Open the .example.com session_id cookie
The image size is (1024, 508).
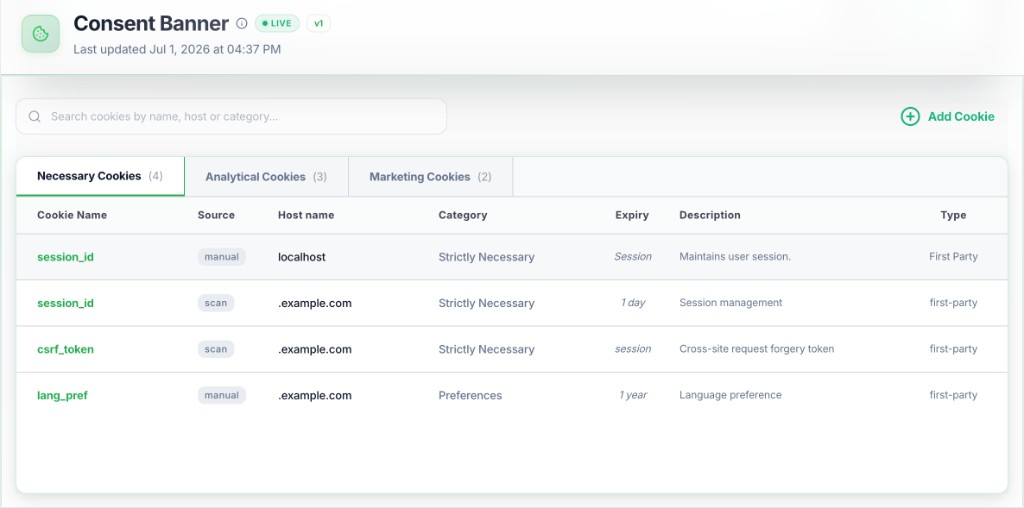point(65,303)
